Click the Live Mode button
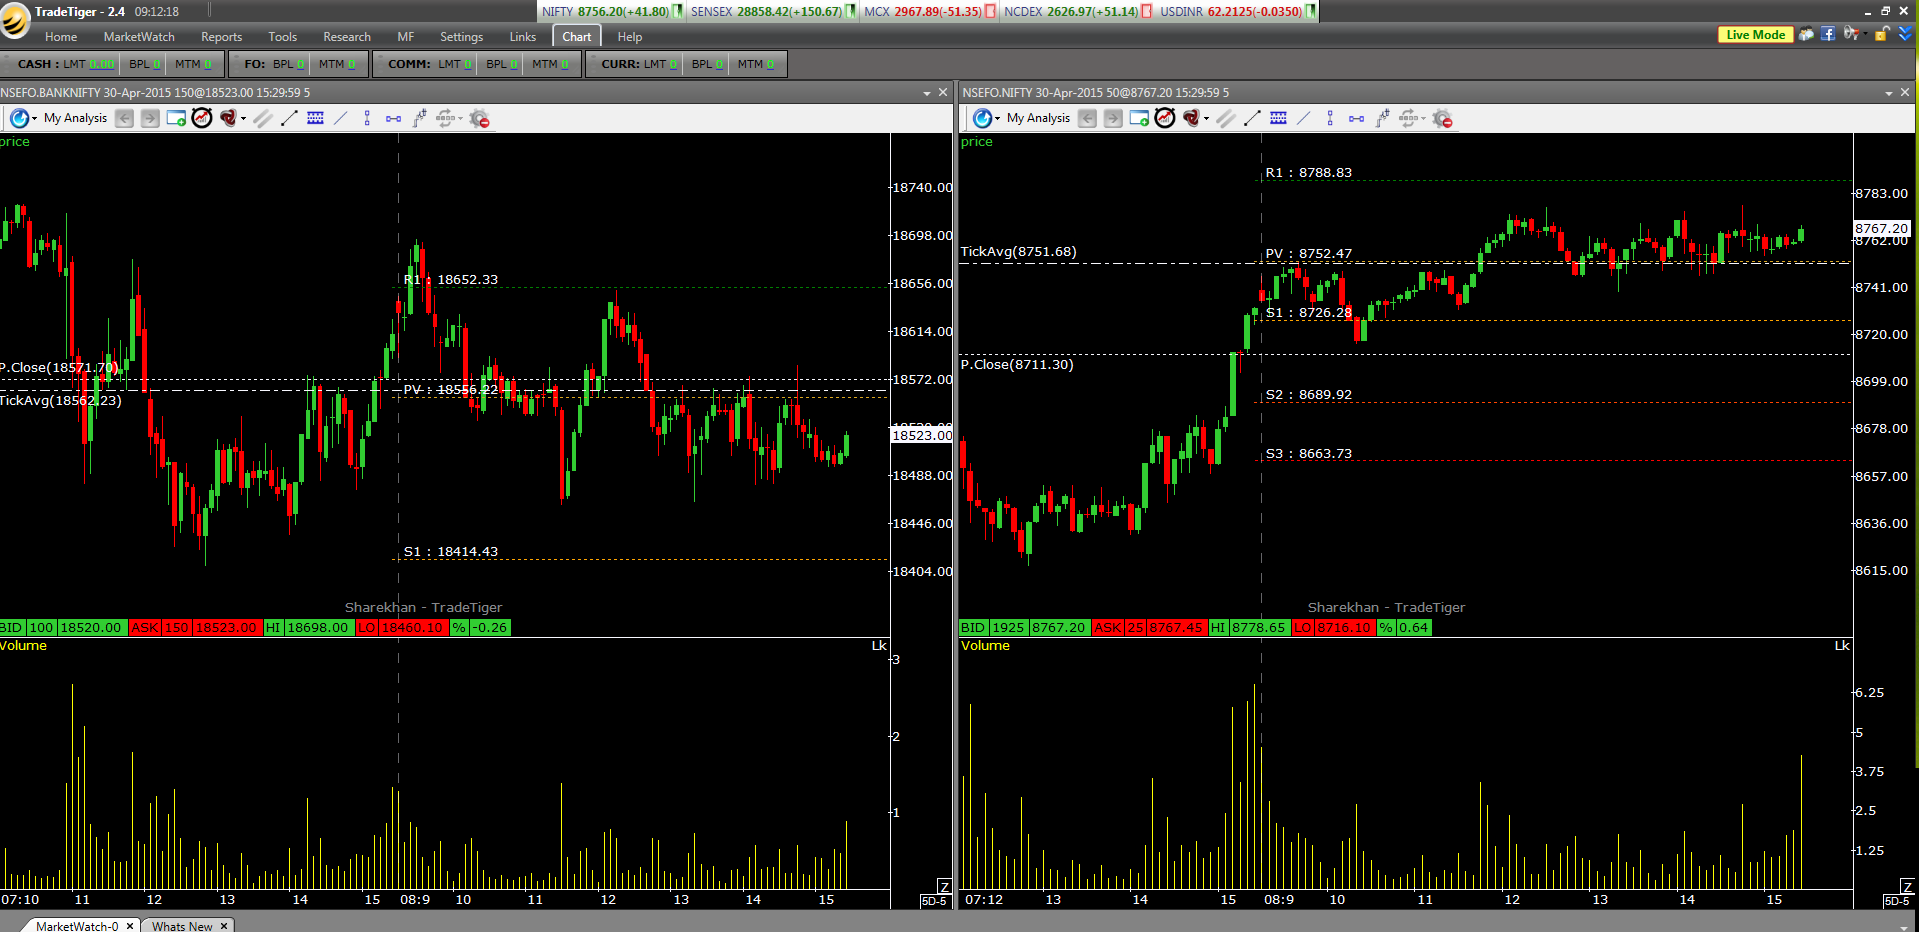Screen dimensions: 1919x932 point(1755,35)
